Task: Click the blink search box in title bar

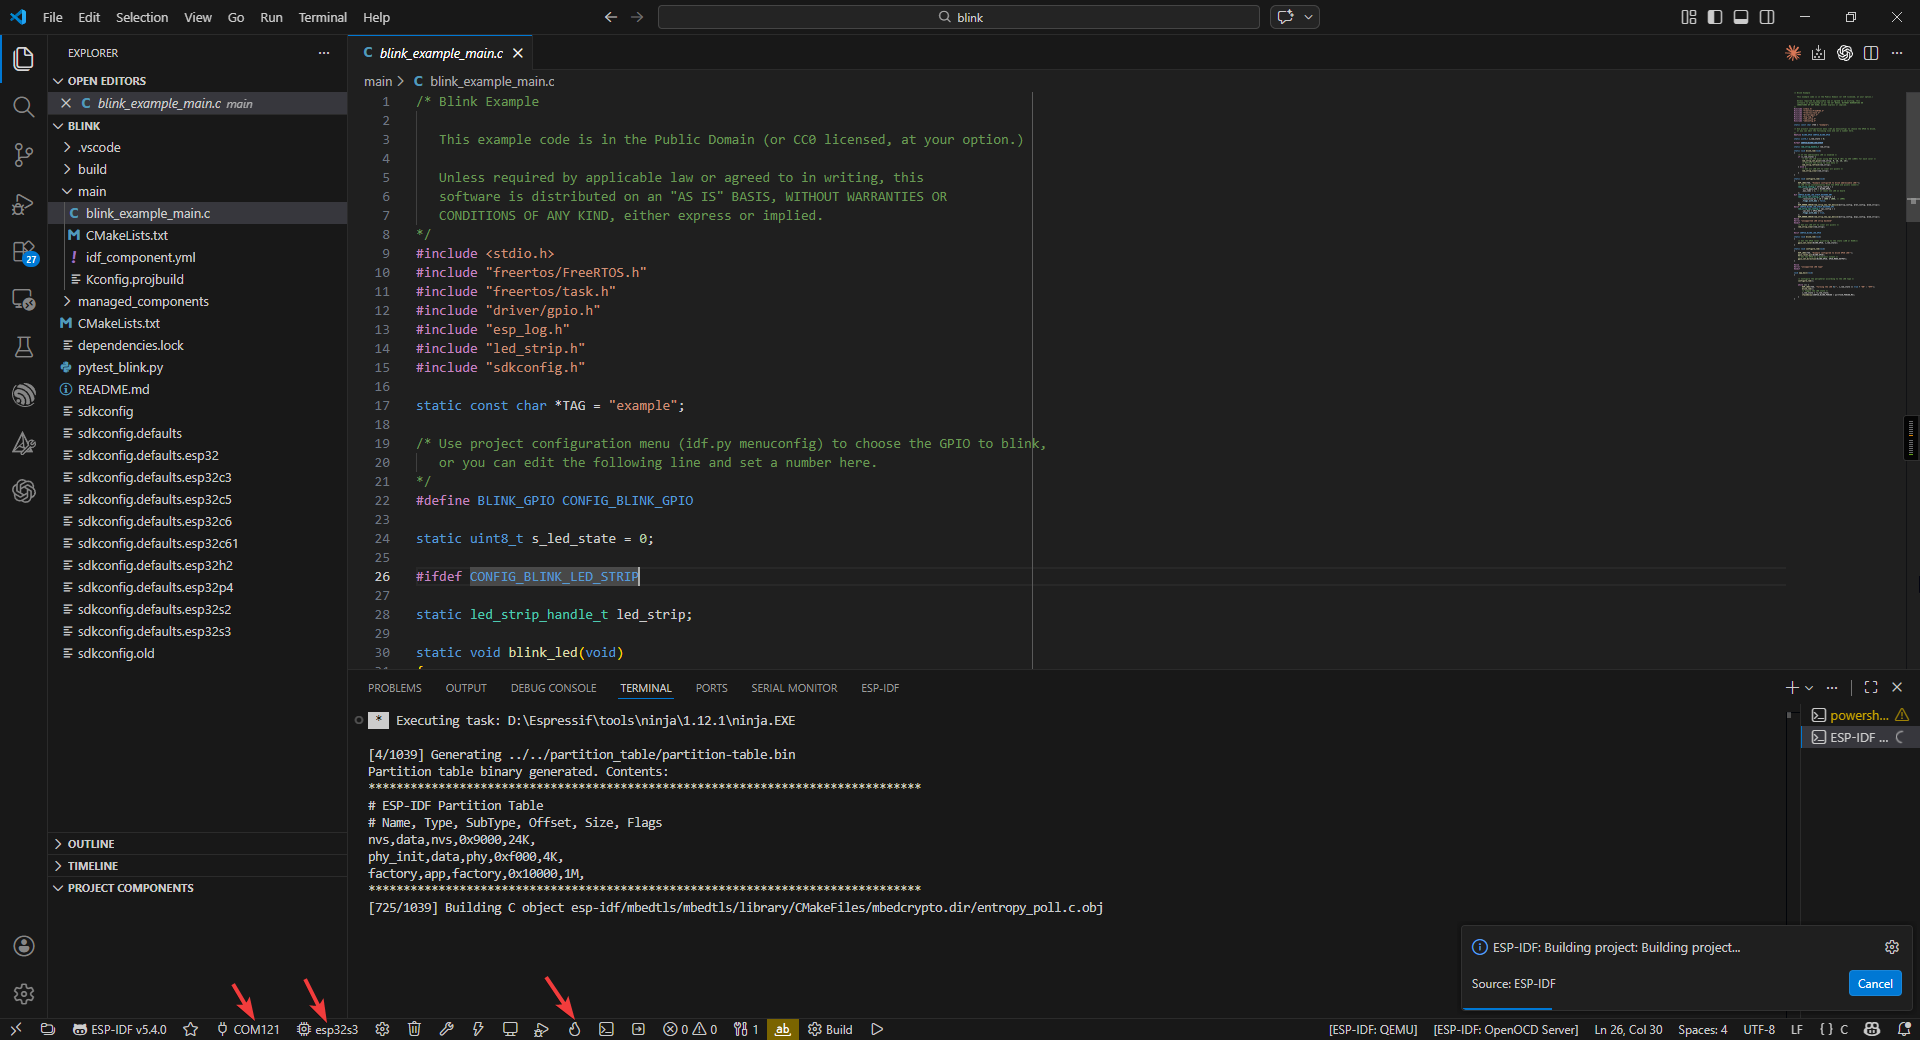Action: coord(959,17)
